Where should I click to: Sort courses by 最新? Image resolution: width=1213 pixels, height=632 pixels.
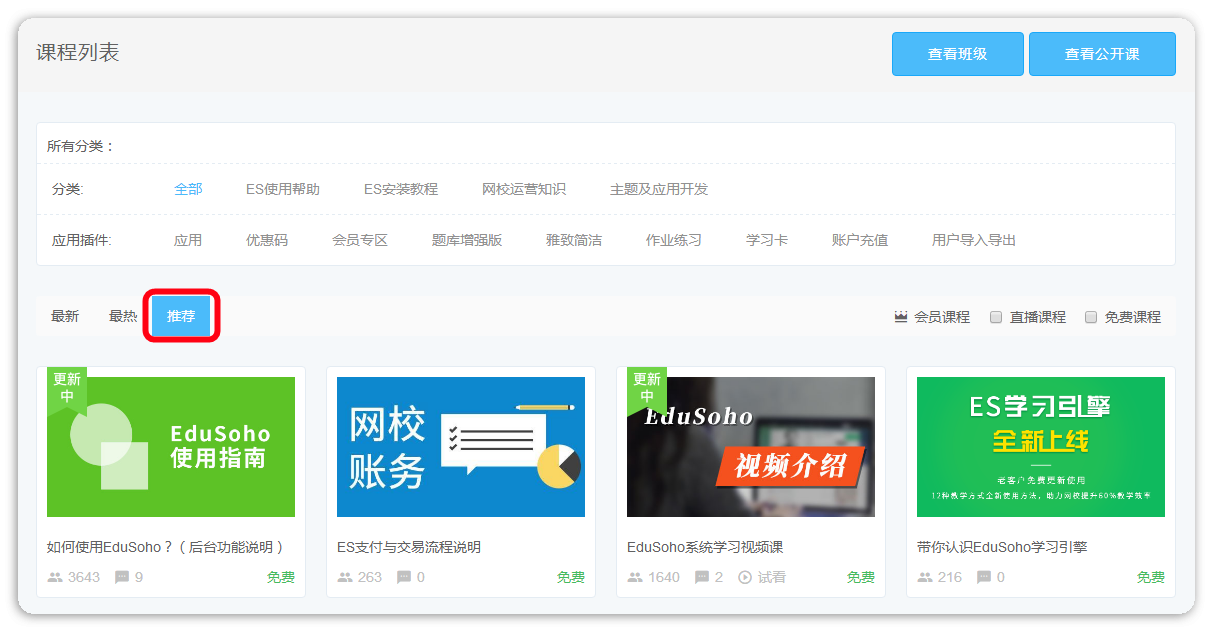65,316
